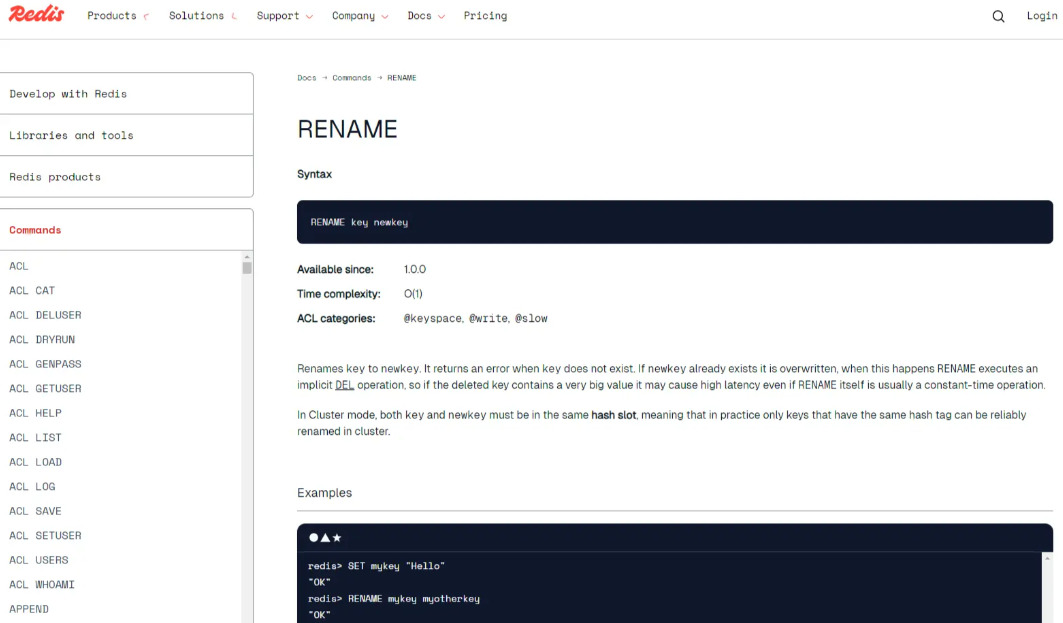The width and height of the screenshot is (1063, 623).
Task: Expand the Products menu
Action: [118, 16]
